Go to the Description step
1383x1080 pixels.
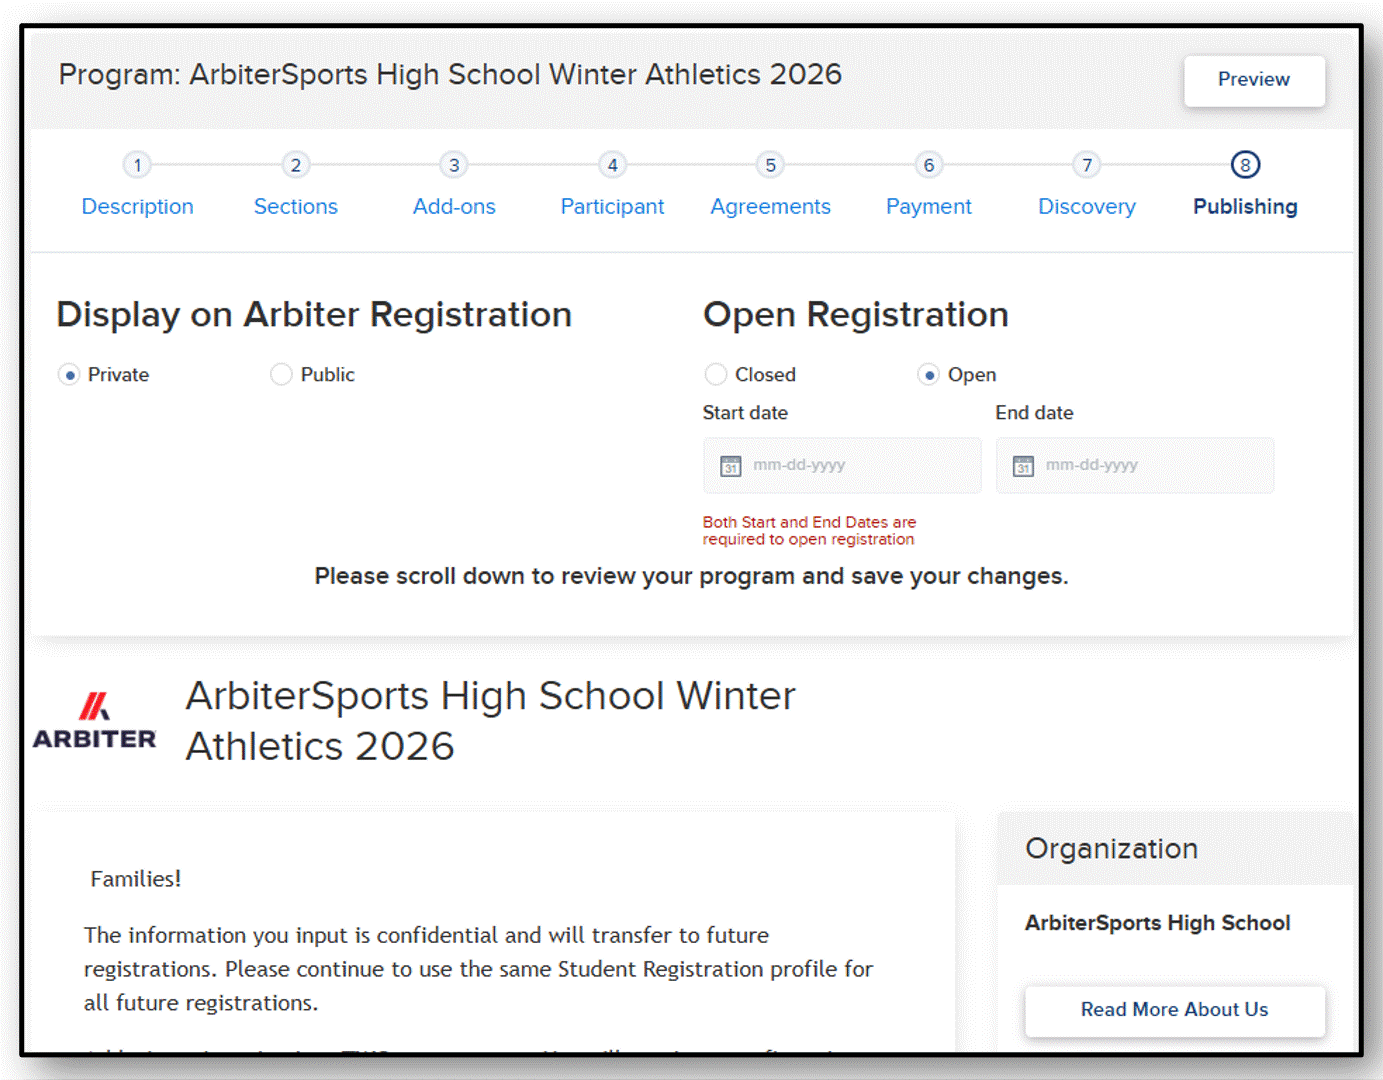pos(137,206)
